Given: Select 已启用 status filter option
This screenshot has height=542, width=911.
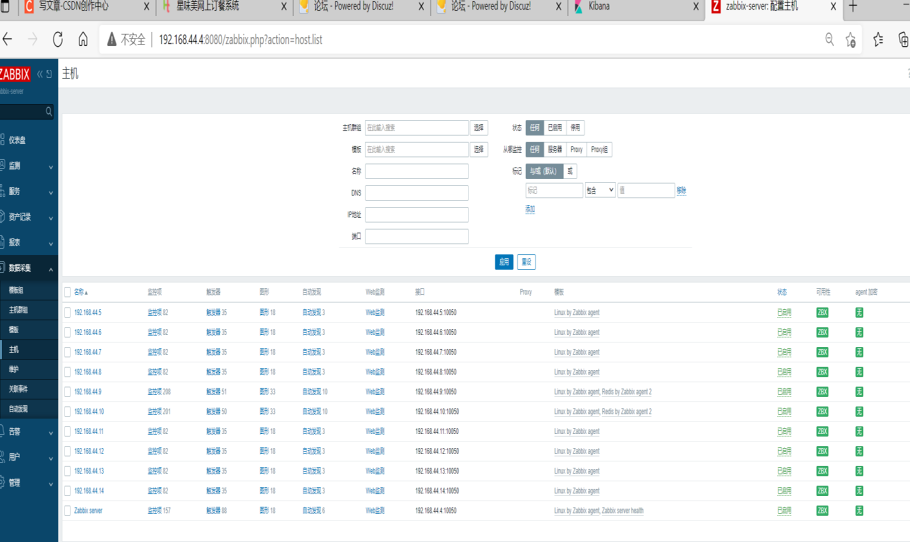Looking at the screenshot, I should point(555,127).
